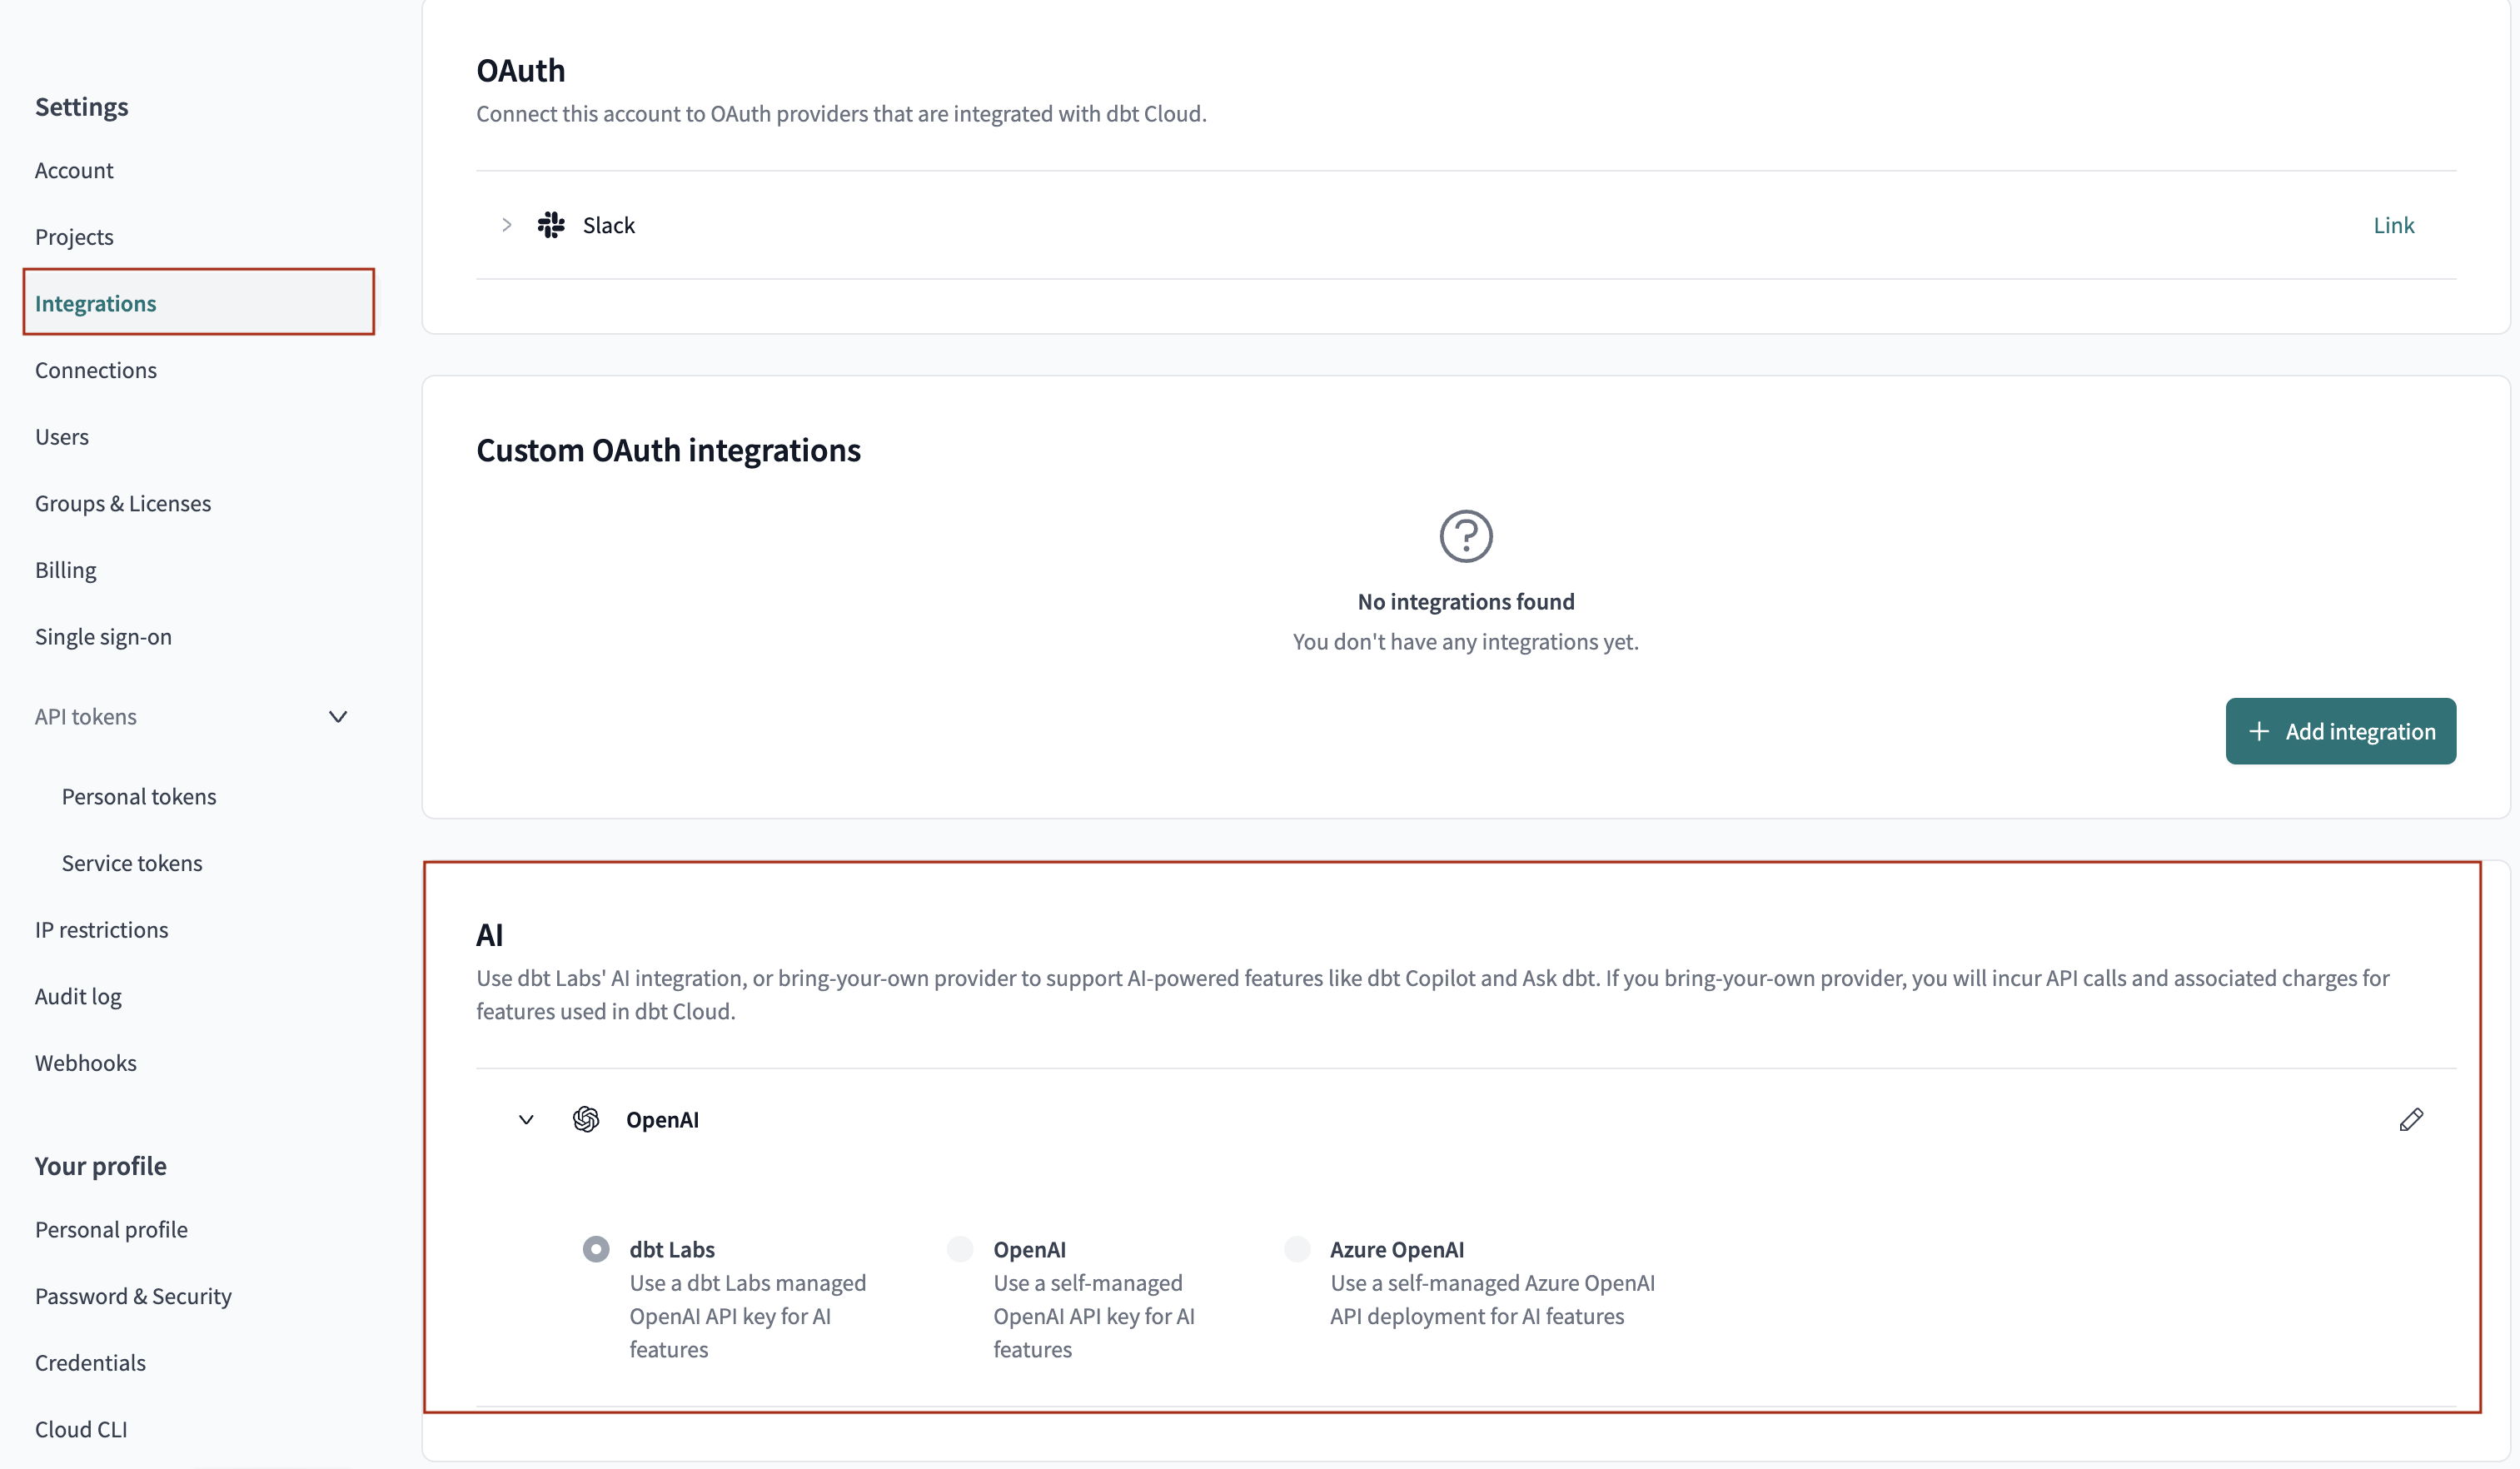Click the Add integration button
This screenshot has width=2520, height=1469.
pyautogui.click(x=2342, y=731)
